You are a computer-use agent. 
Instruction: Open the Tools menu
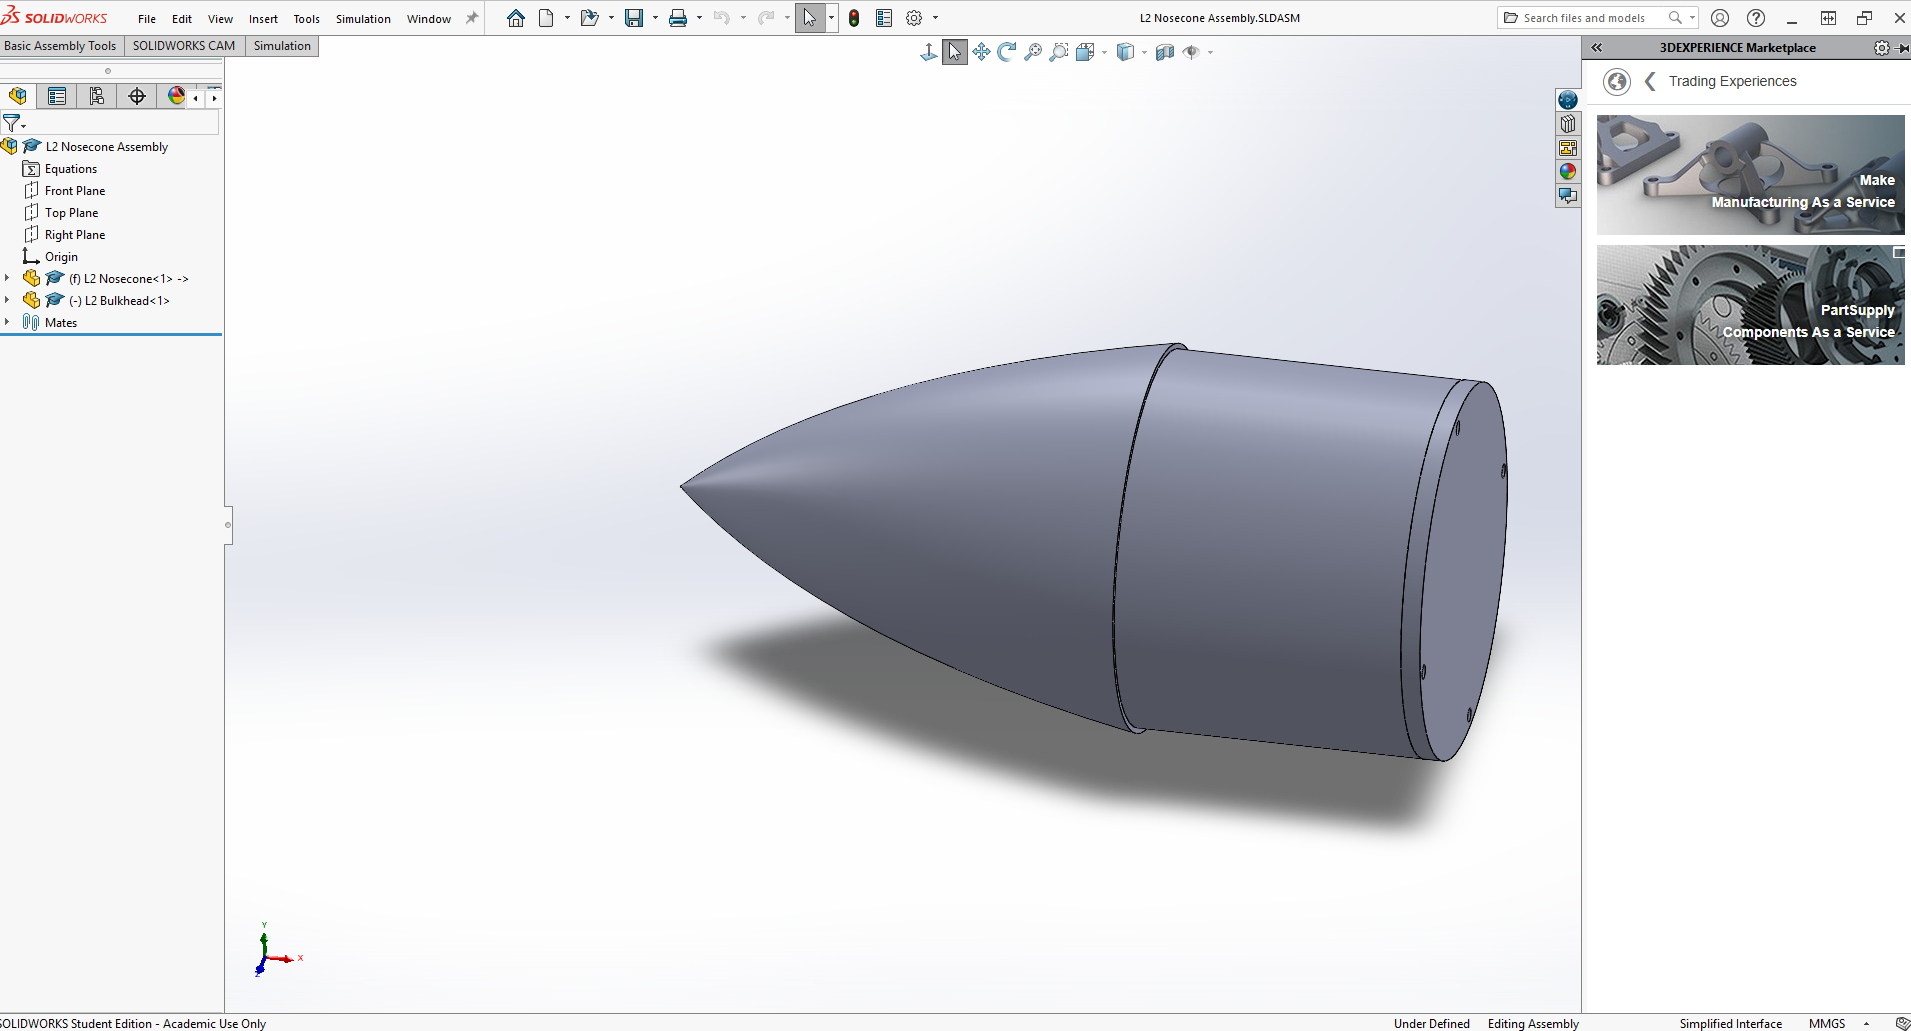[307, 19]
